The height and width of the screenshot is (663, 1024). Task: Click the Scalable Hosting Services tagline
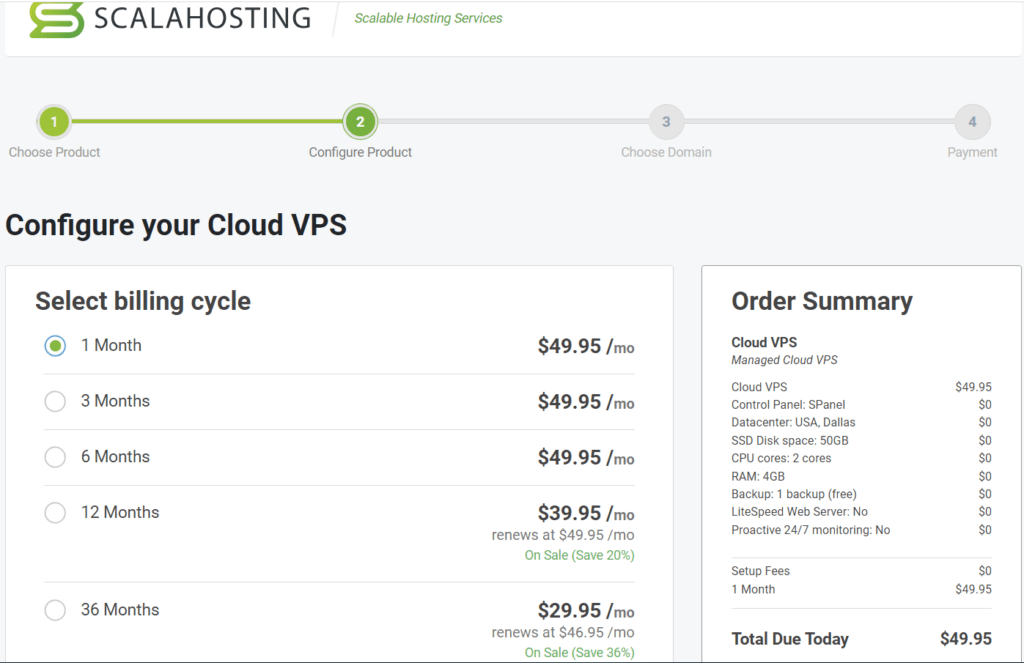(428, 18)
